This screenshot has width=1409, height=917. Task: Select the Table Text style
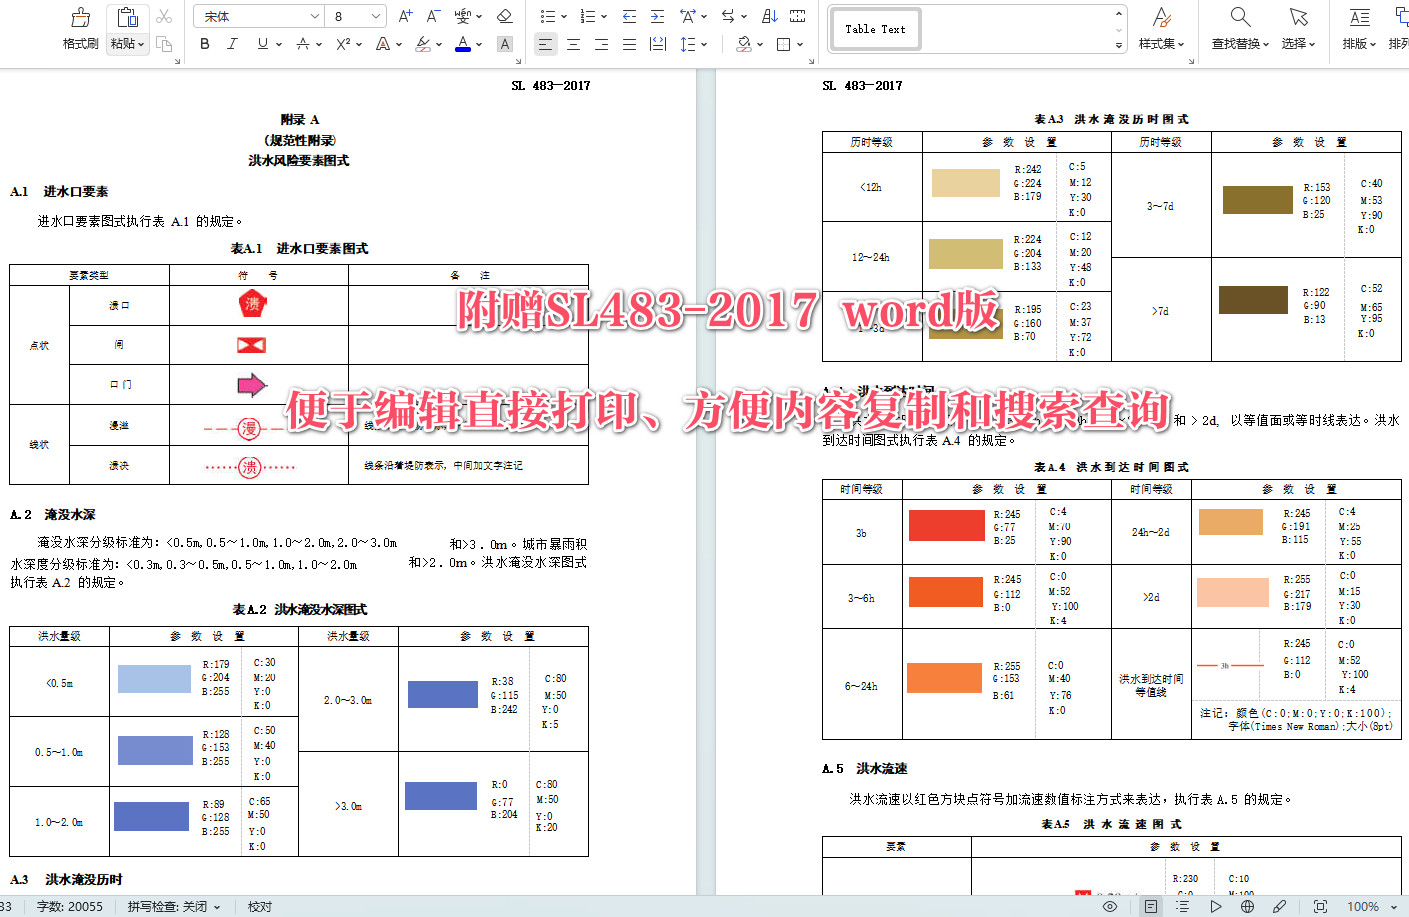click(x=875, y=28)
